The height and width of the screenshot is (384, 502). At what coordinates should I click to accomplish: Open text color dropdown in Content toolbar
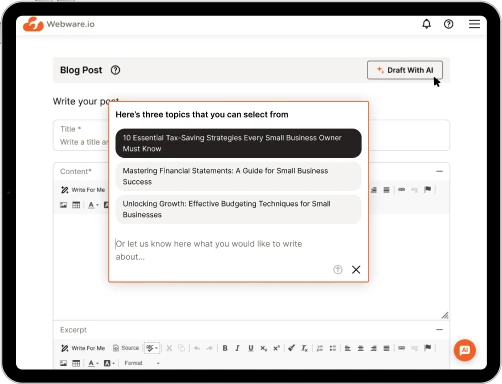[x=93, y=205]
